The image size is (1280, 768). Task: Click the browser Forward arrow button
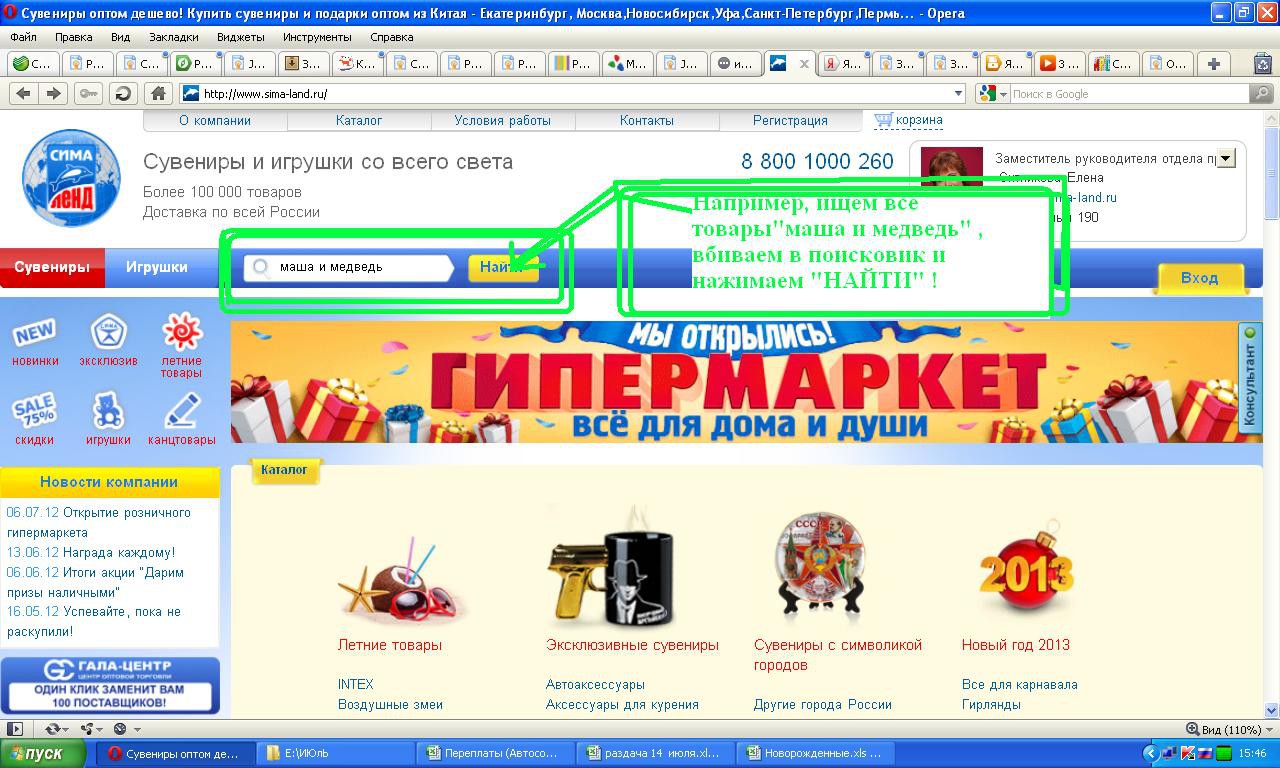(54, 93)
